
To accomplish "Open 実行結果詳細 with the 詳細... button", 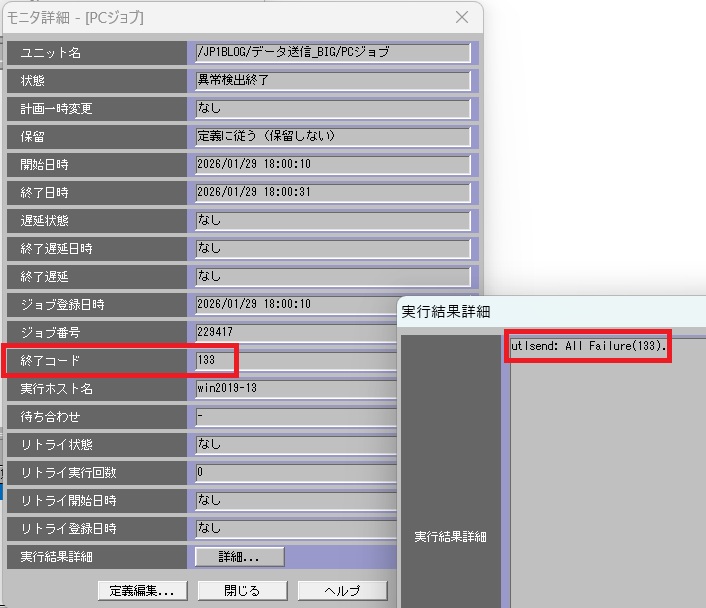I will 240,556.
